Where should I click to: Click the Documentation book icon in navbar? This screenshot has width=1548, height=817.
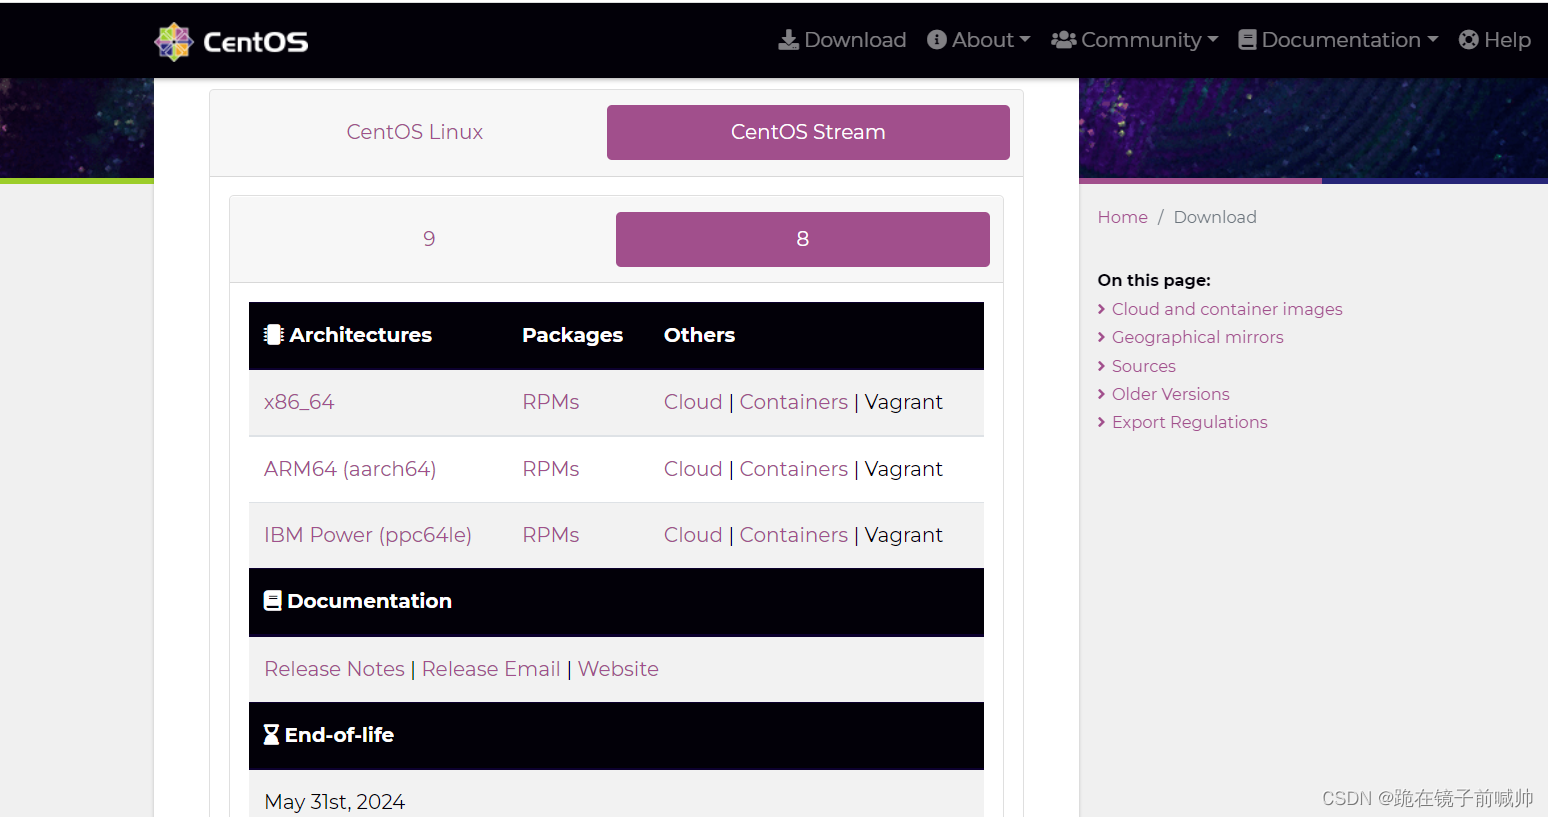click(x=1247, y=40)
